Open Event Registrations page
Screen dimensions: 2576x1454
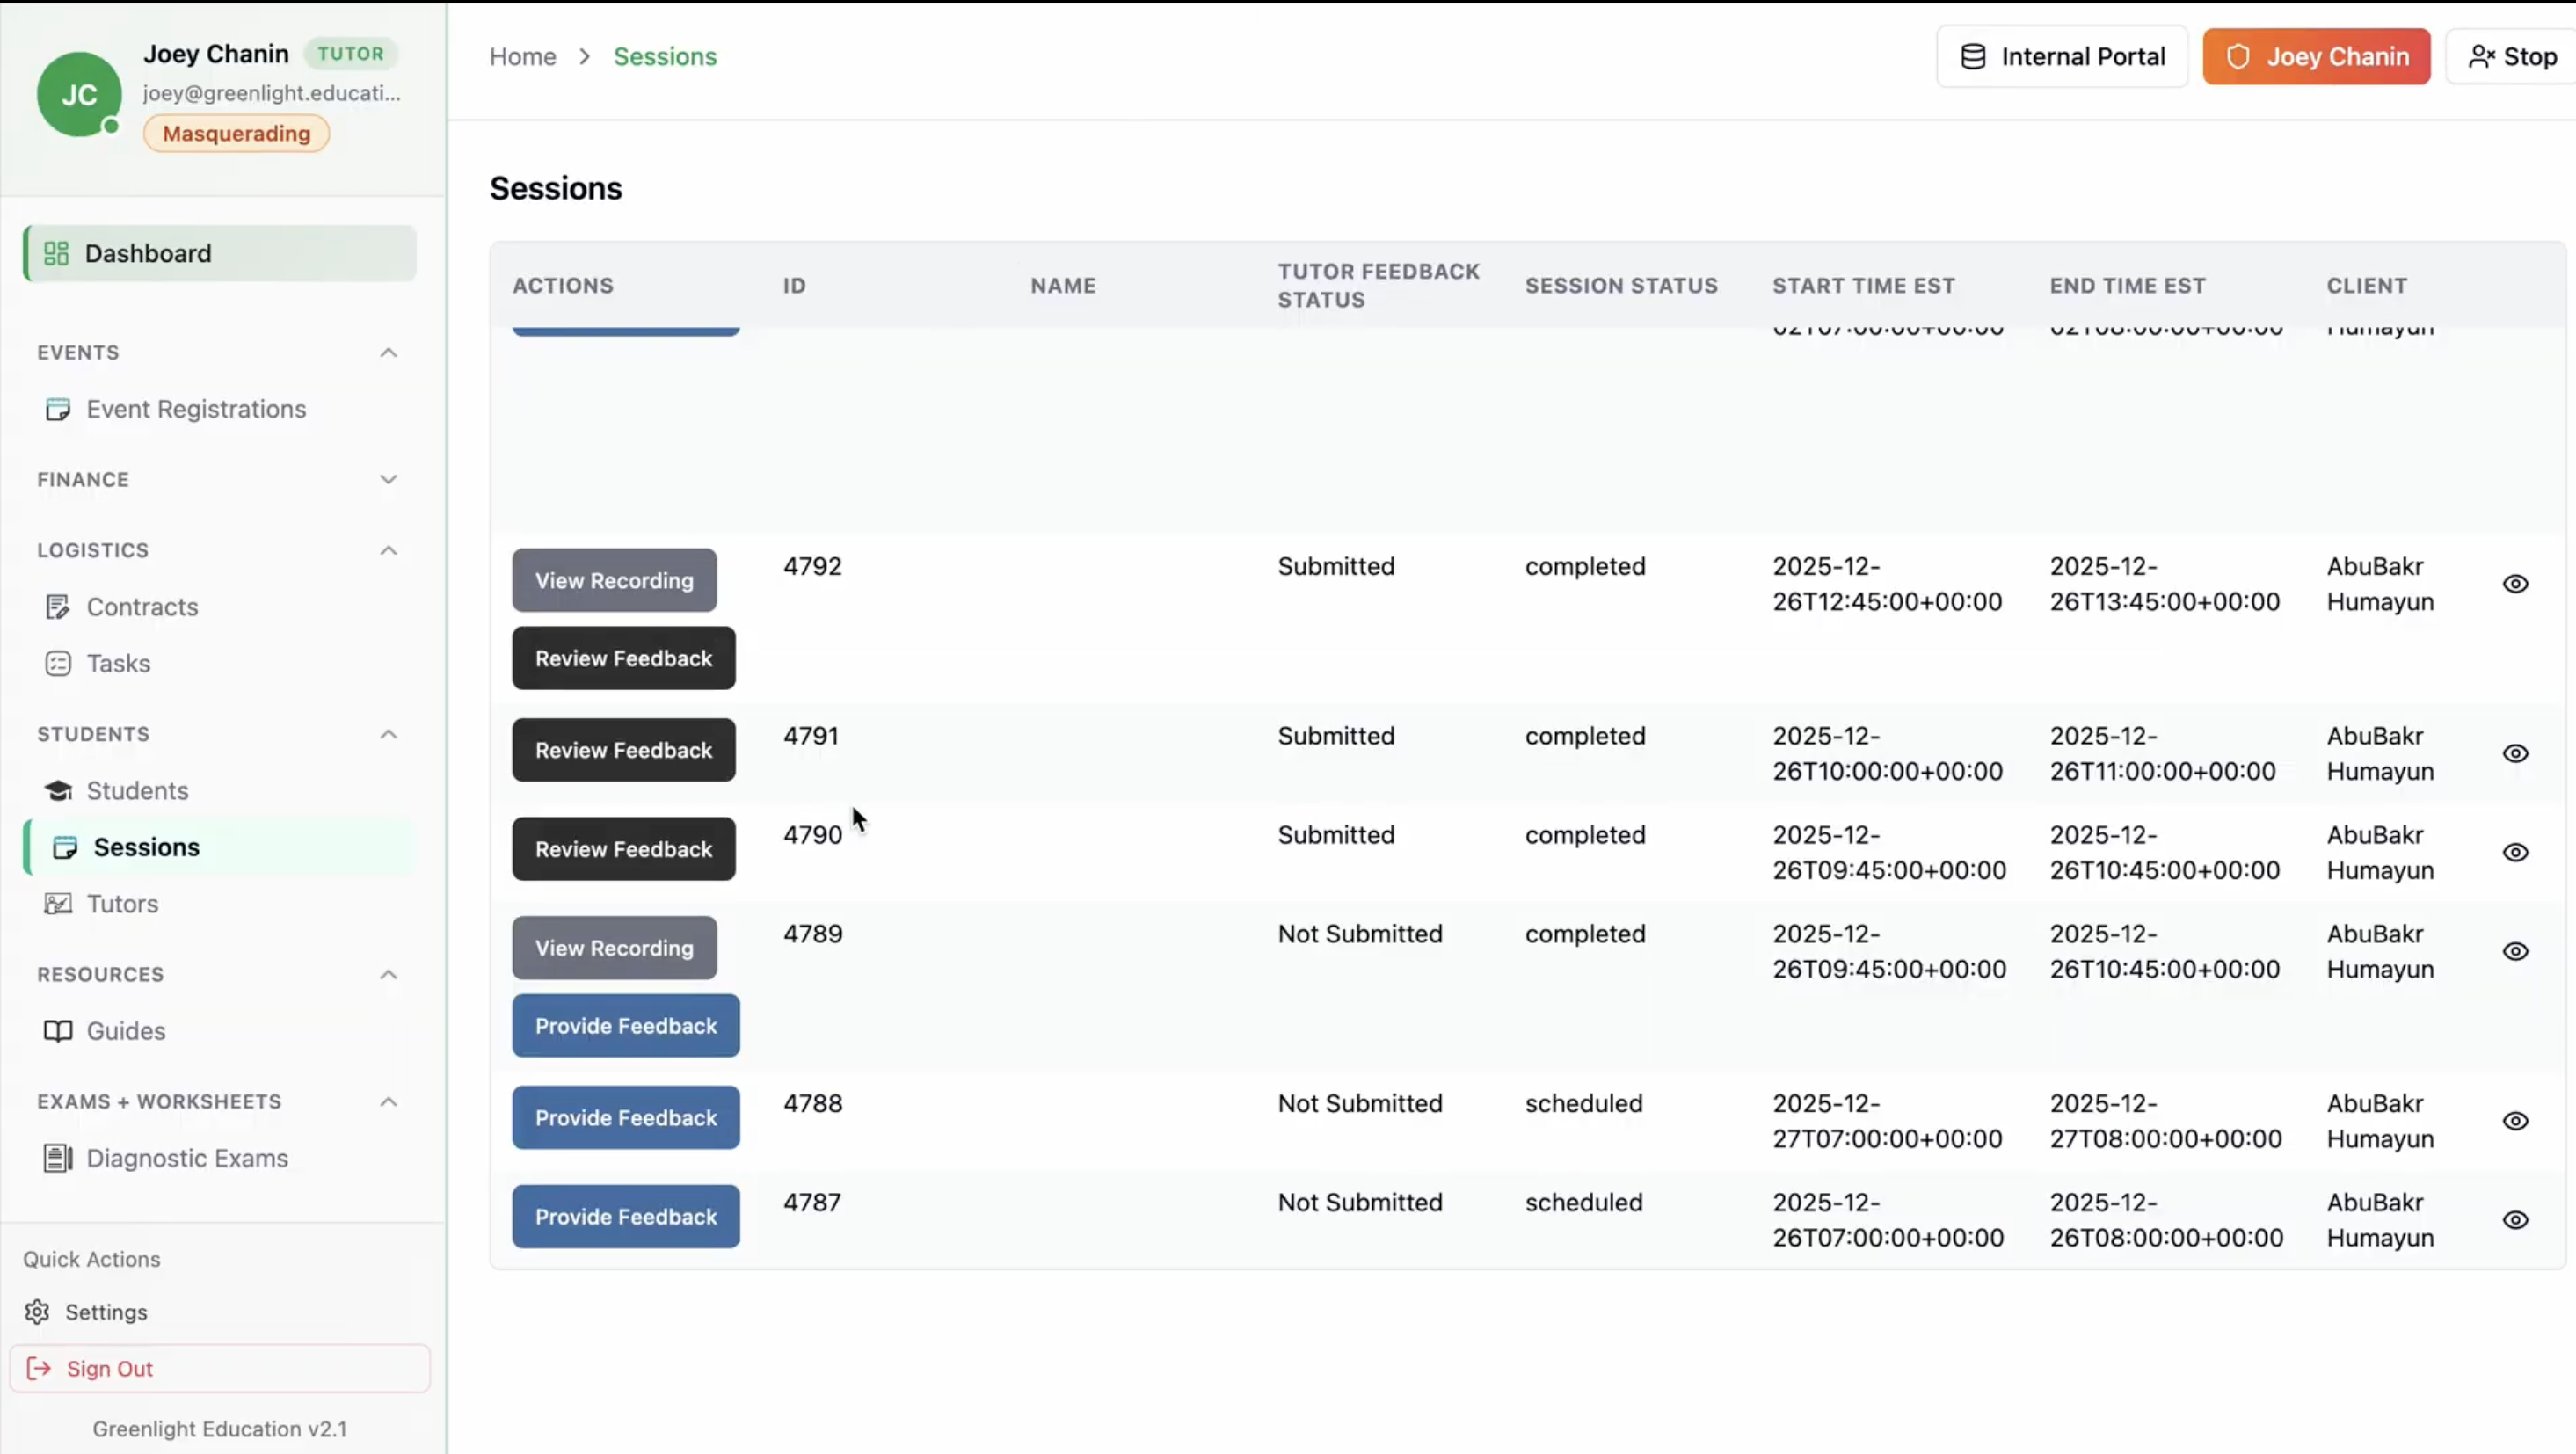[196, 409]
